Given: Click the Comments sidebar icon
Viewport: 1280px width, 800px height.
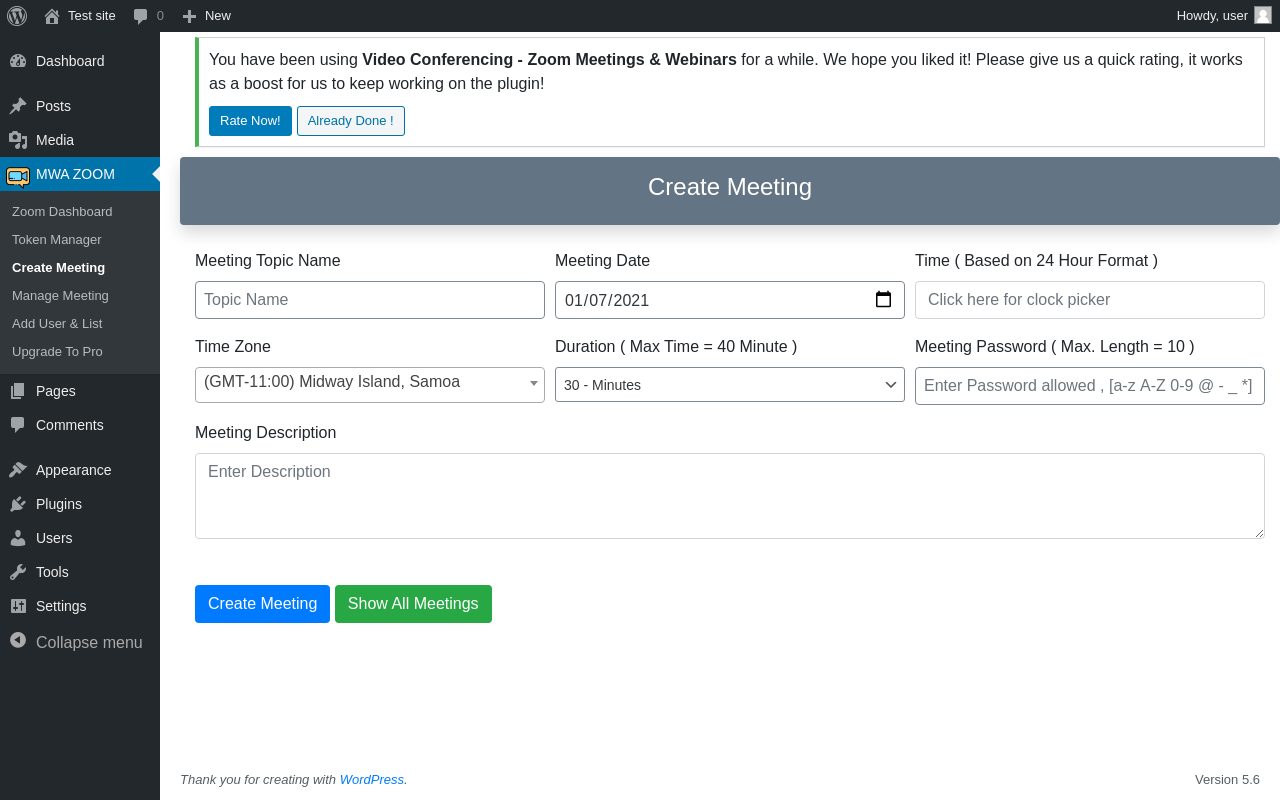Looking at the screenshot, I should (x=18, y=425).
